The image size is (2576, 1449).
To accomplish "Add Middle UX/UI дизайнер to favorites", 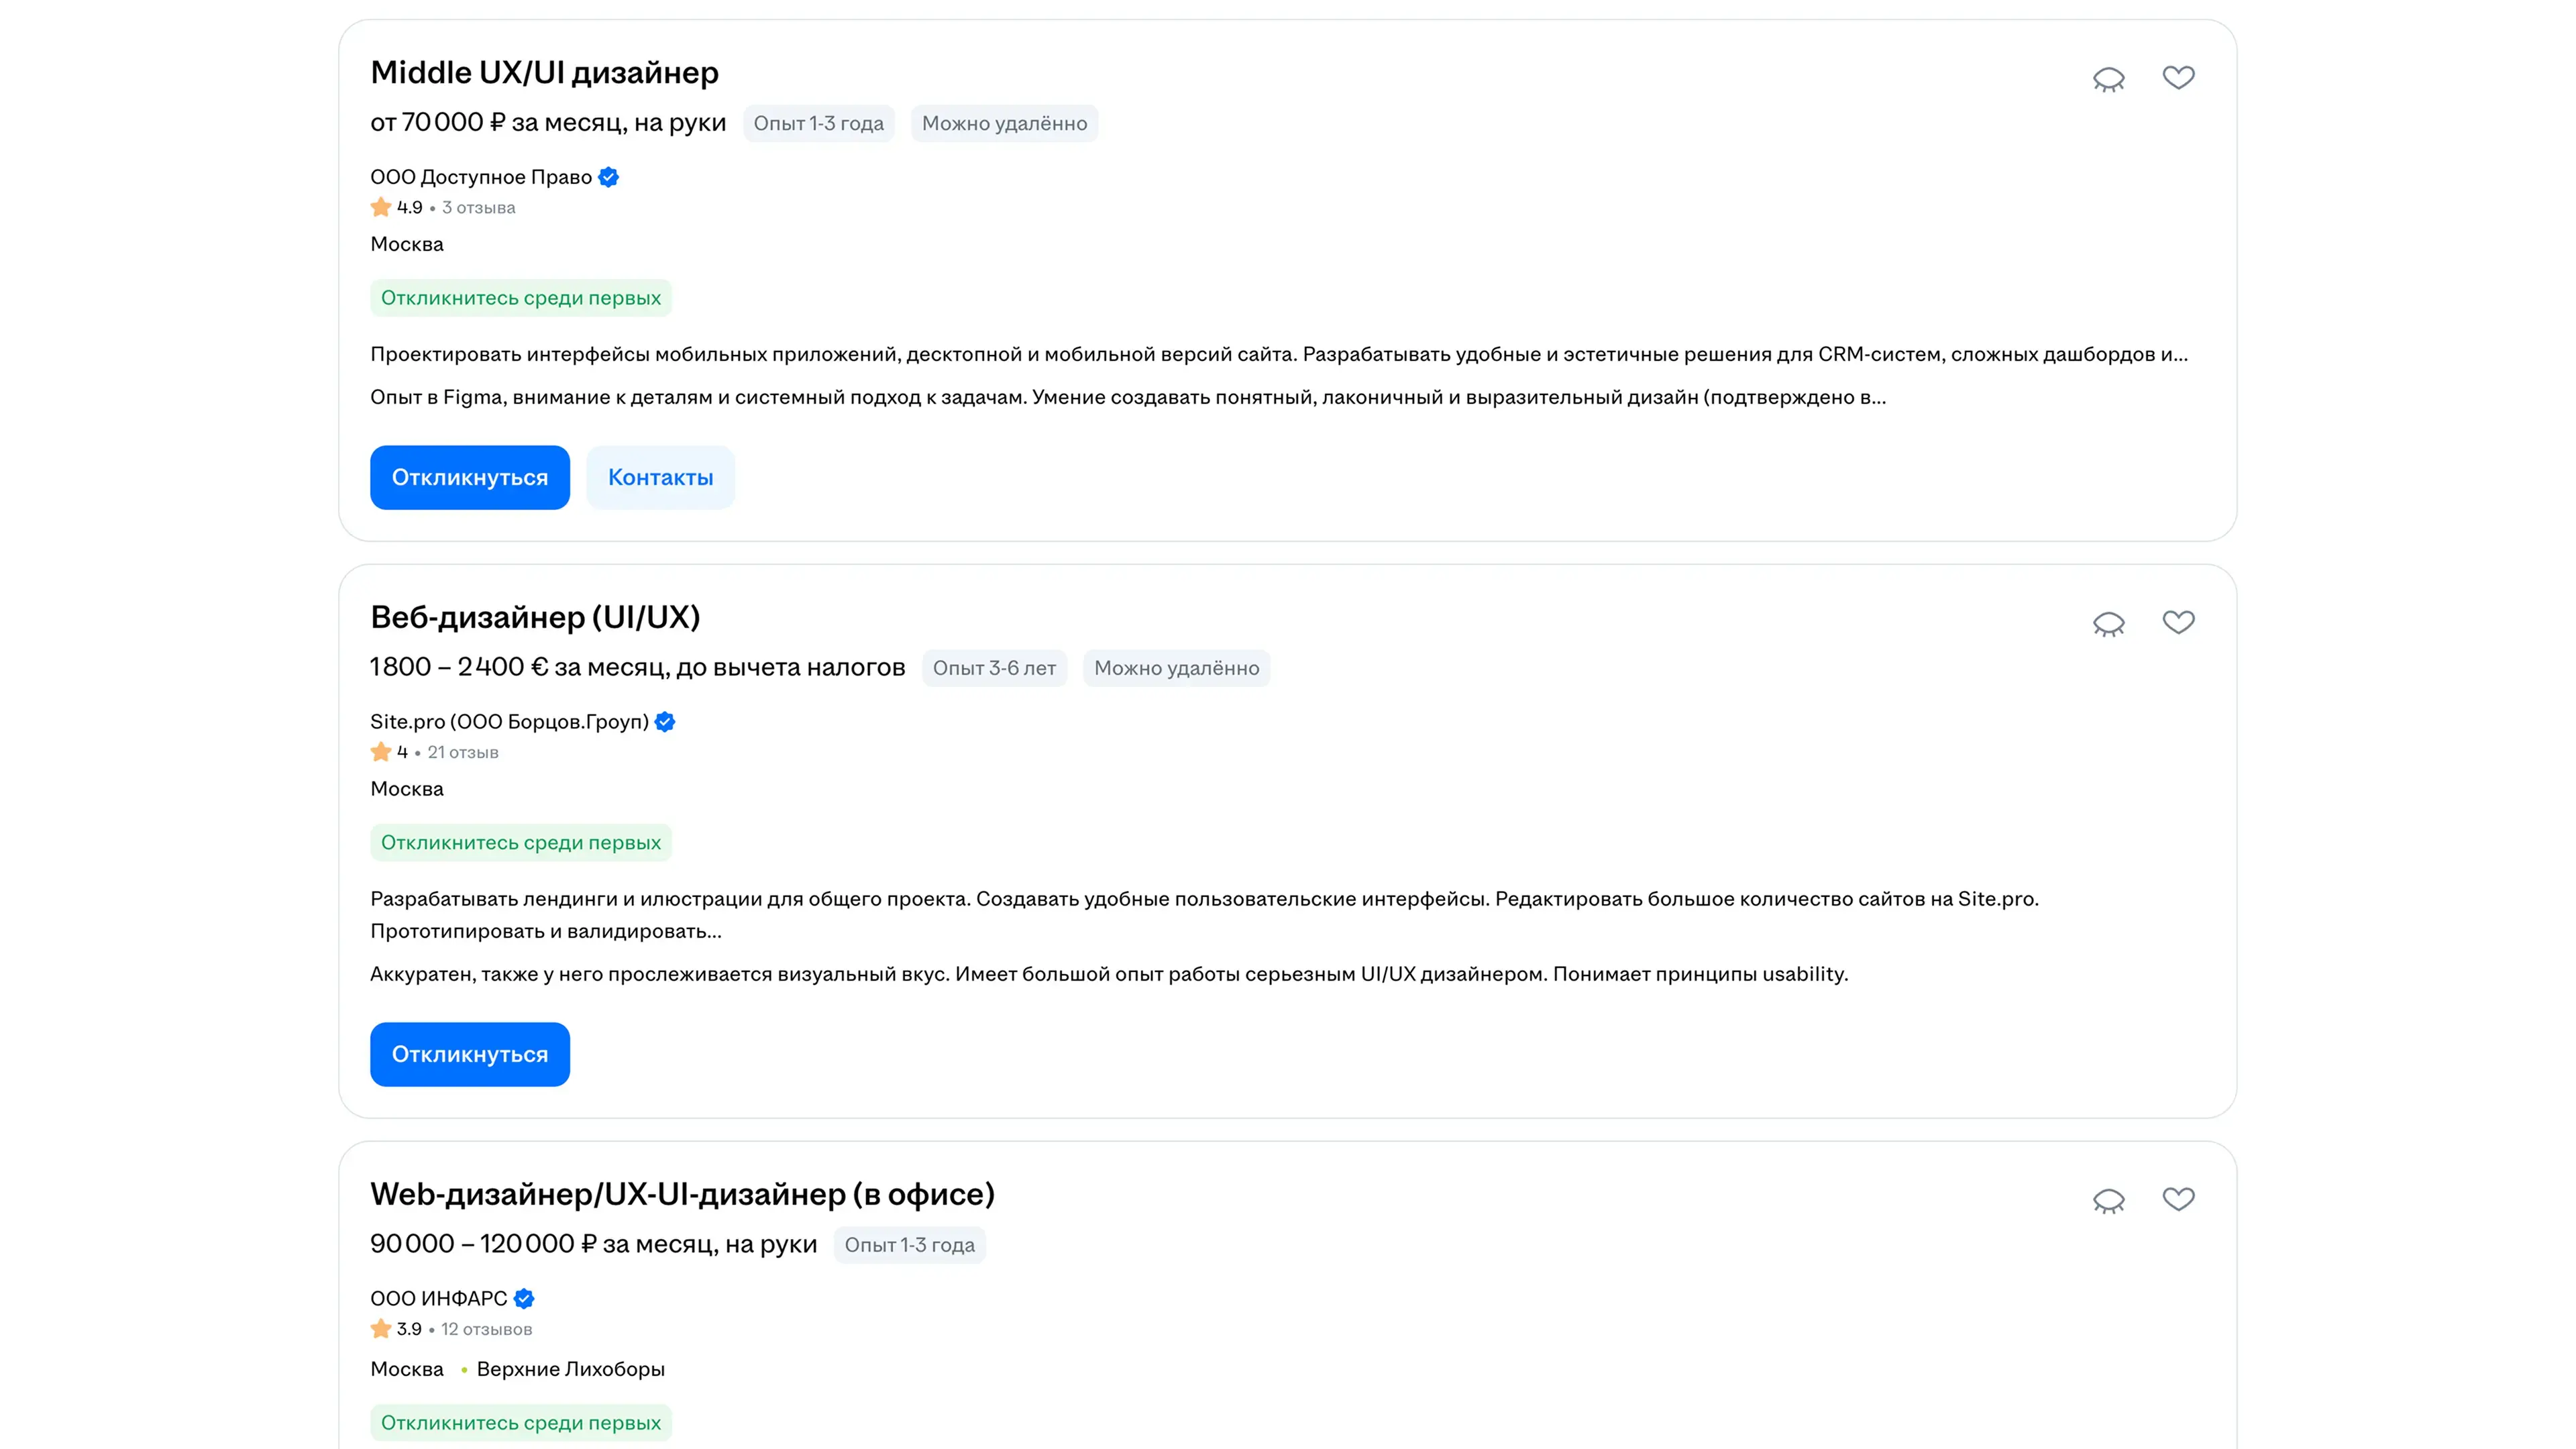I will pos(2178,78).
